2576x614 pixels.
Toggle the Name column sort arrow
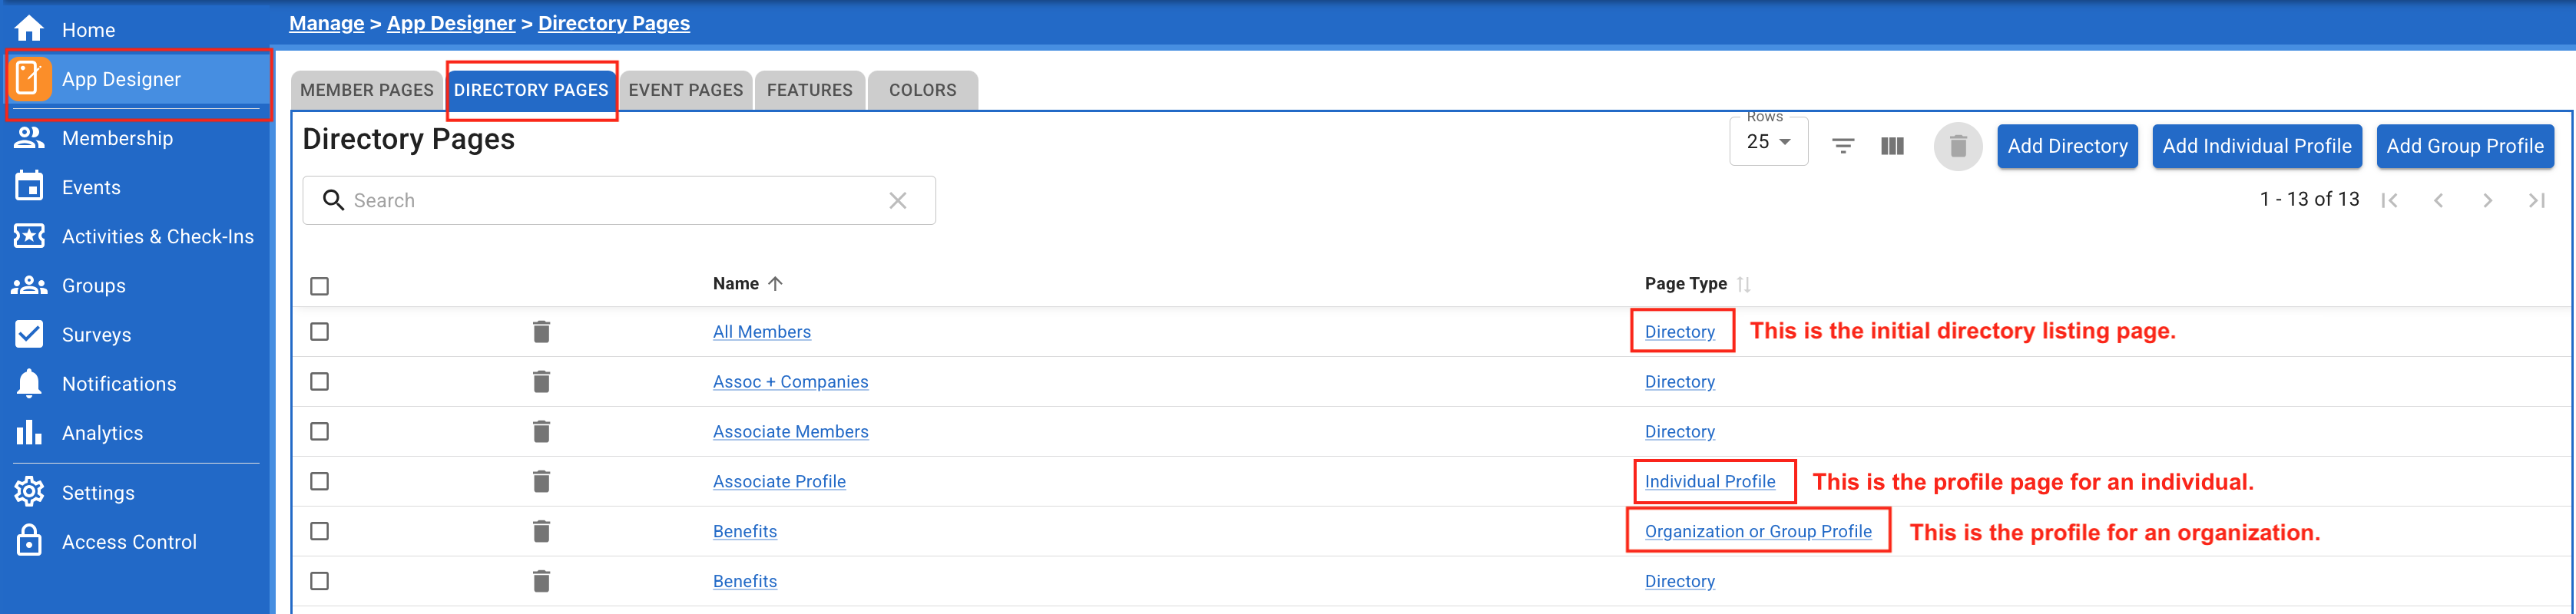tap(777, 283)
